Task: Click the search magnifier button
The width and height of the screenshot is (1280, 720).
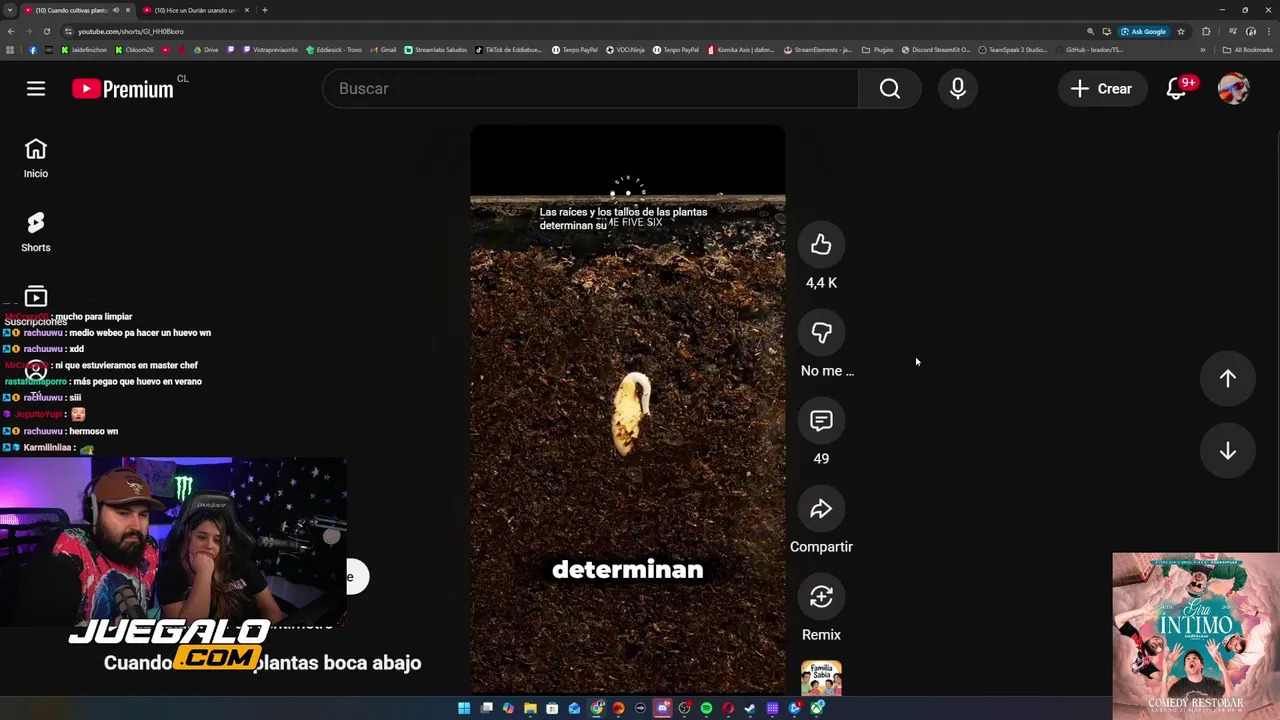Action: click(x=890, y=89)
